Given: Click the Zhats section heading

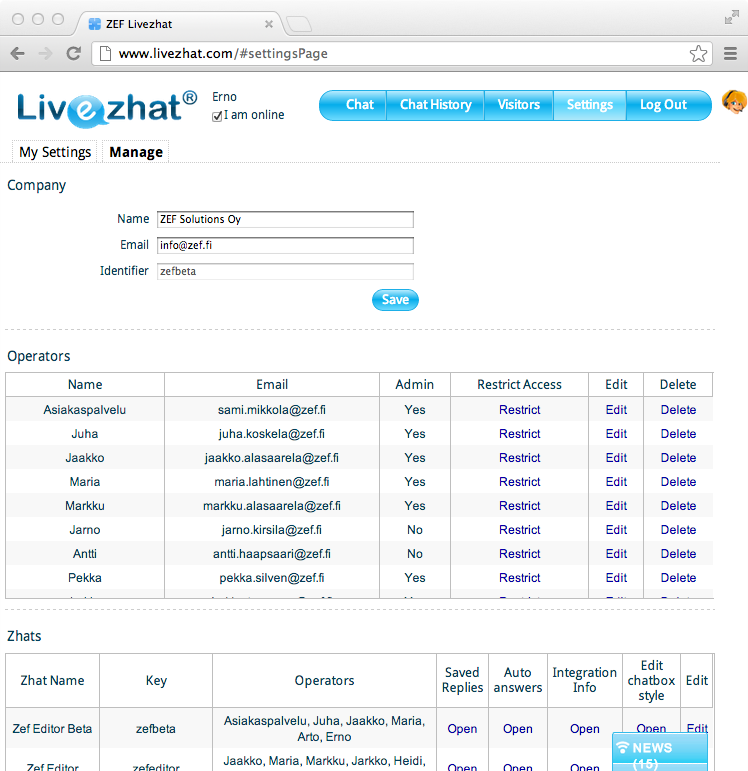Looking at the screenshot, I should pos(24,636).
